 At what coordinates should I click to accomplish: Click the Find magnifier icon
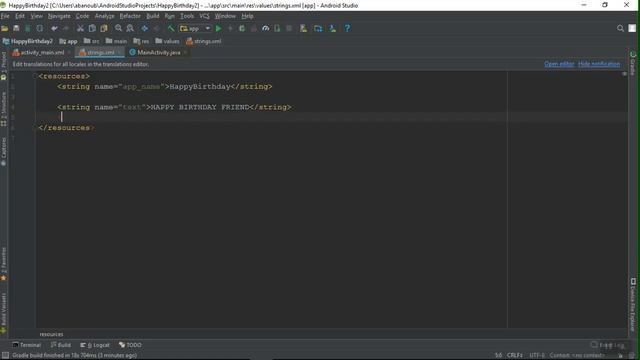coord(118,29)
